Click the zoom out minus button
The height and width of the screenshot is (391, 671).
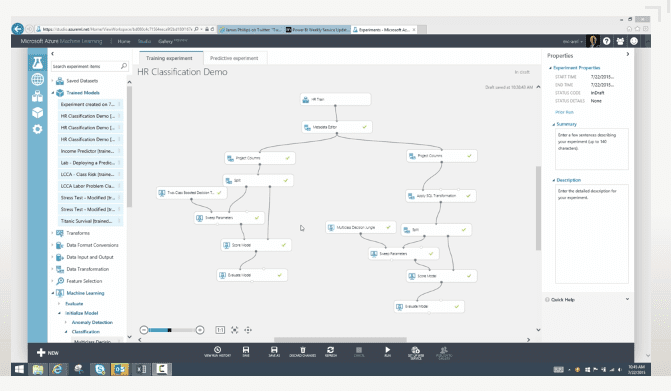coord(144,330)
